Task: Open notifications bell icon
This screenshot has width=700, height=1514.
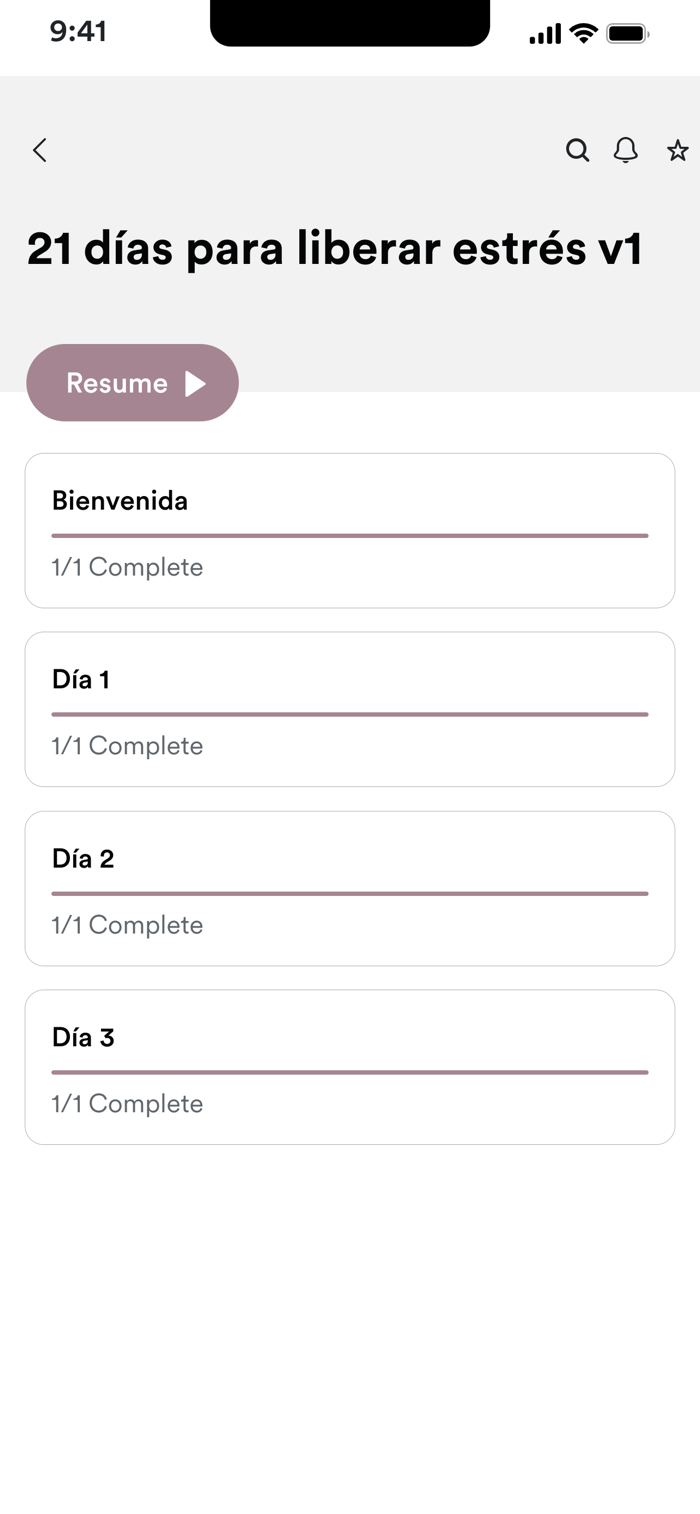Action: [x=626, y=151]
